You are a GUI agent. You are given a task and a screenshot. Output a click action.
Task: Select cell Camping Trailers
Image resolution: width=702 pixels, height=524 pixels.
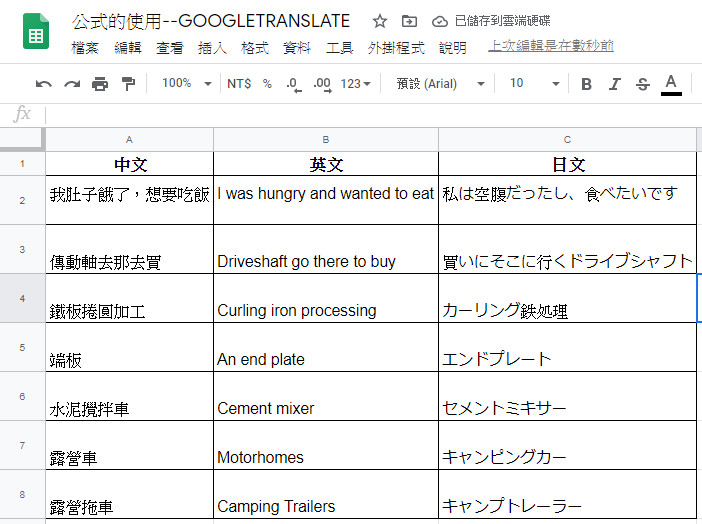pyautogui.click(x=326, y=494)
